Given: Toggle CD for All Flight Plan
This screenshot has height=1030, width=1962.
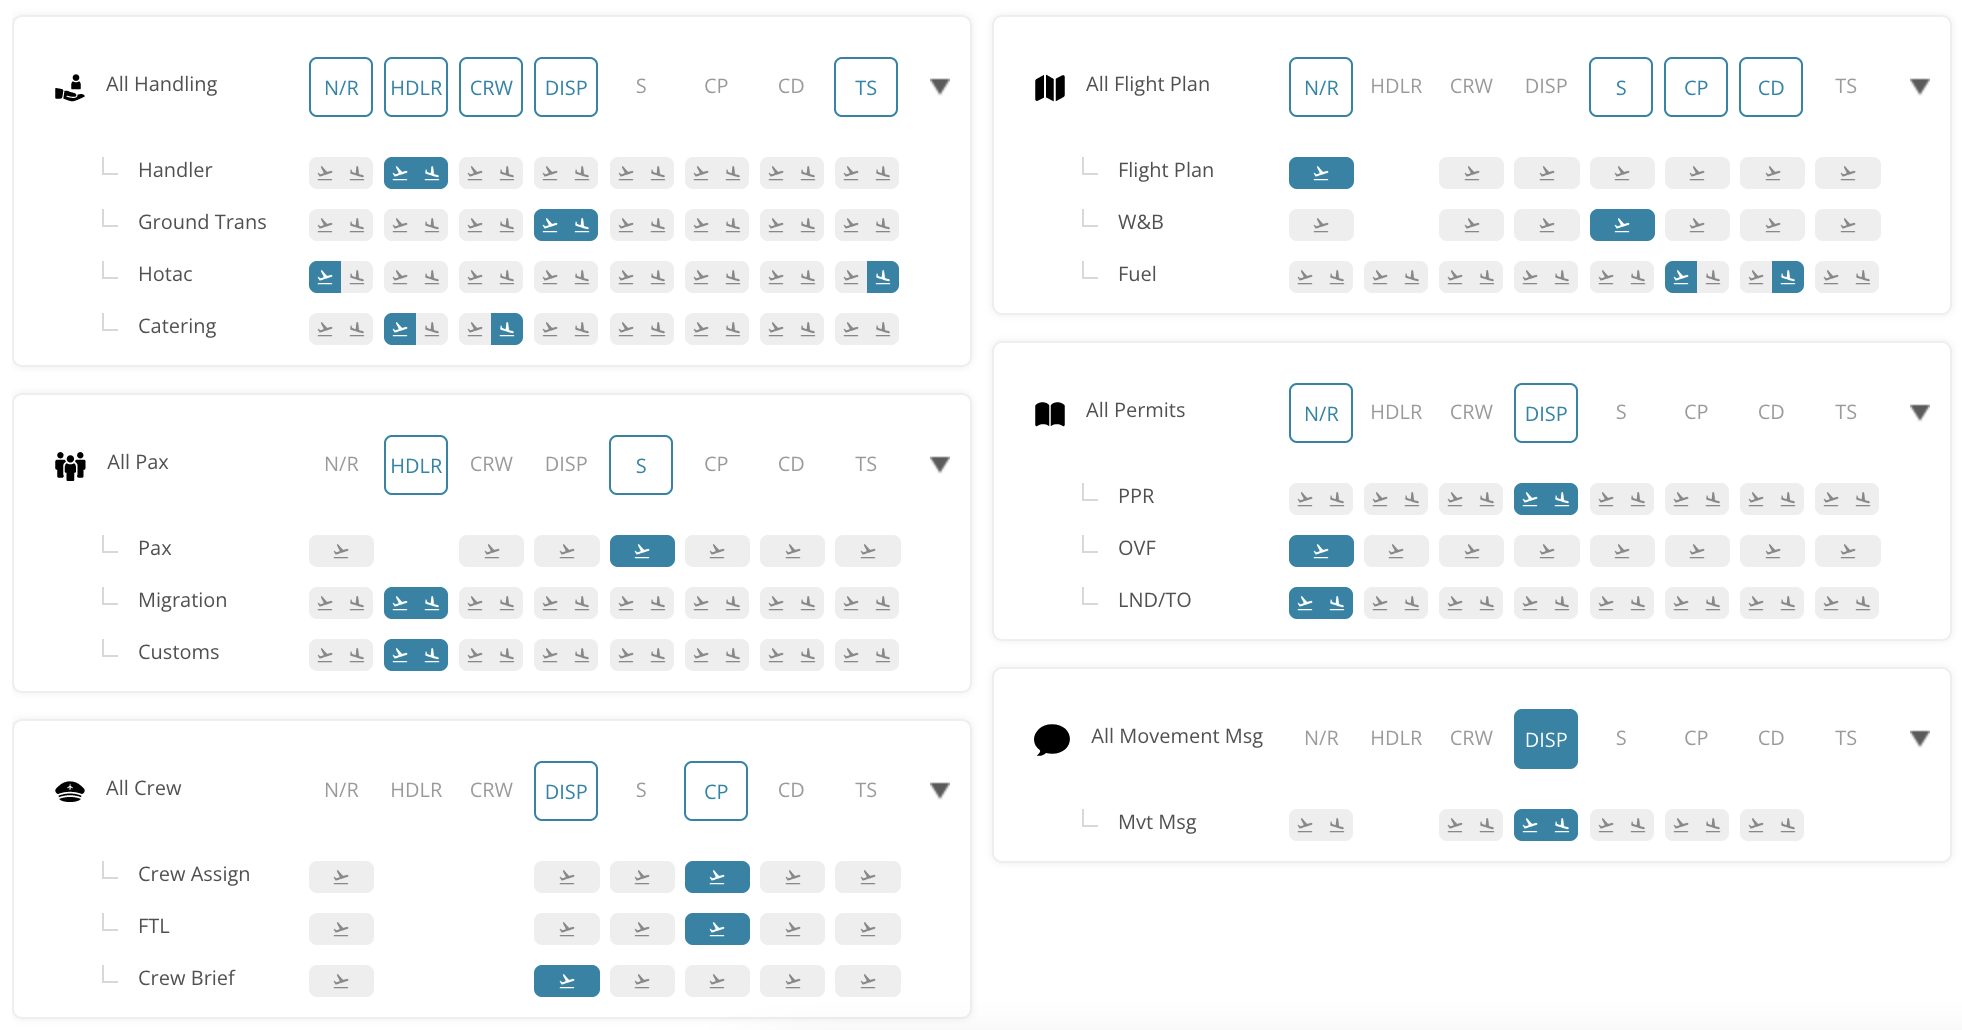Looking at the screenshot, I should pyautogui.click(x=1771, y=87).
